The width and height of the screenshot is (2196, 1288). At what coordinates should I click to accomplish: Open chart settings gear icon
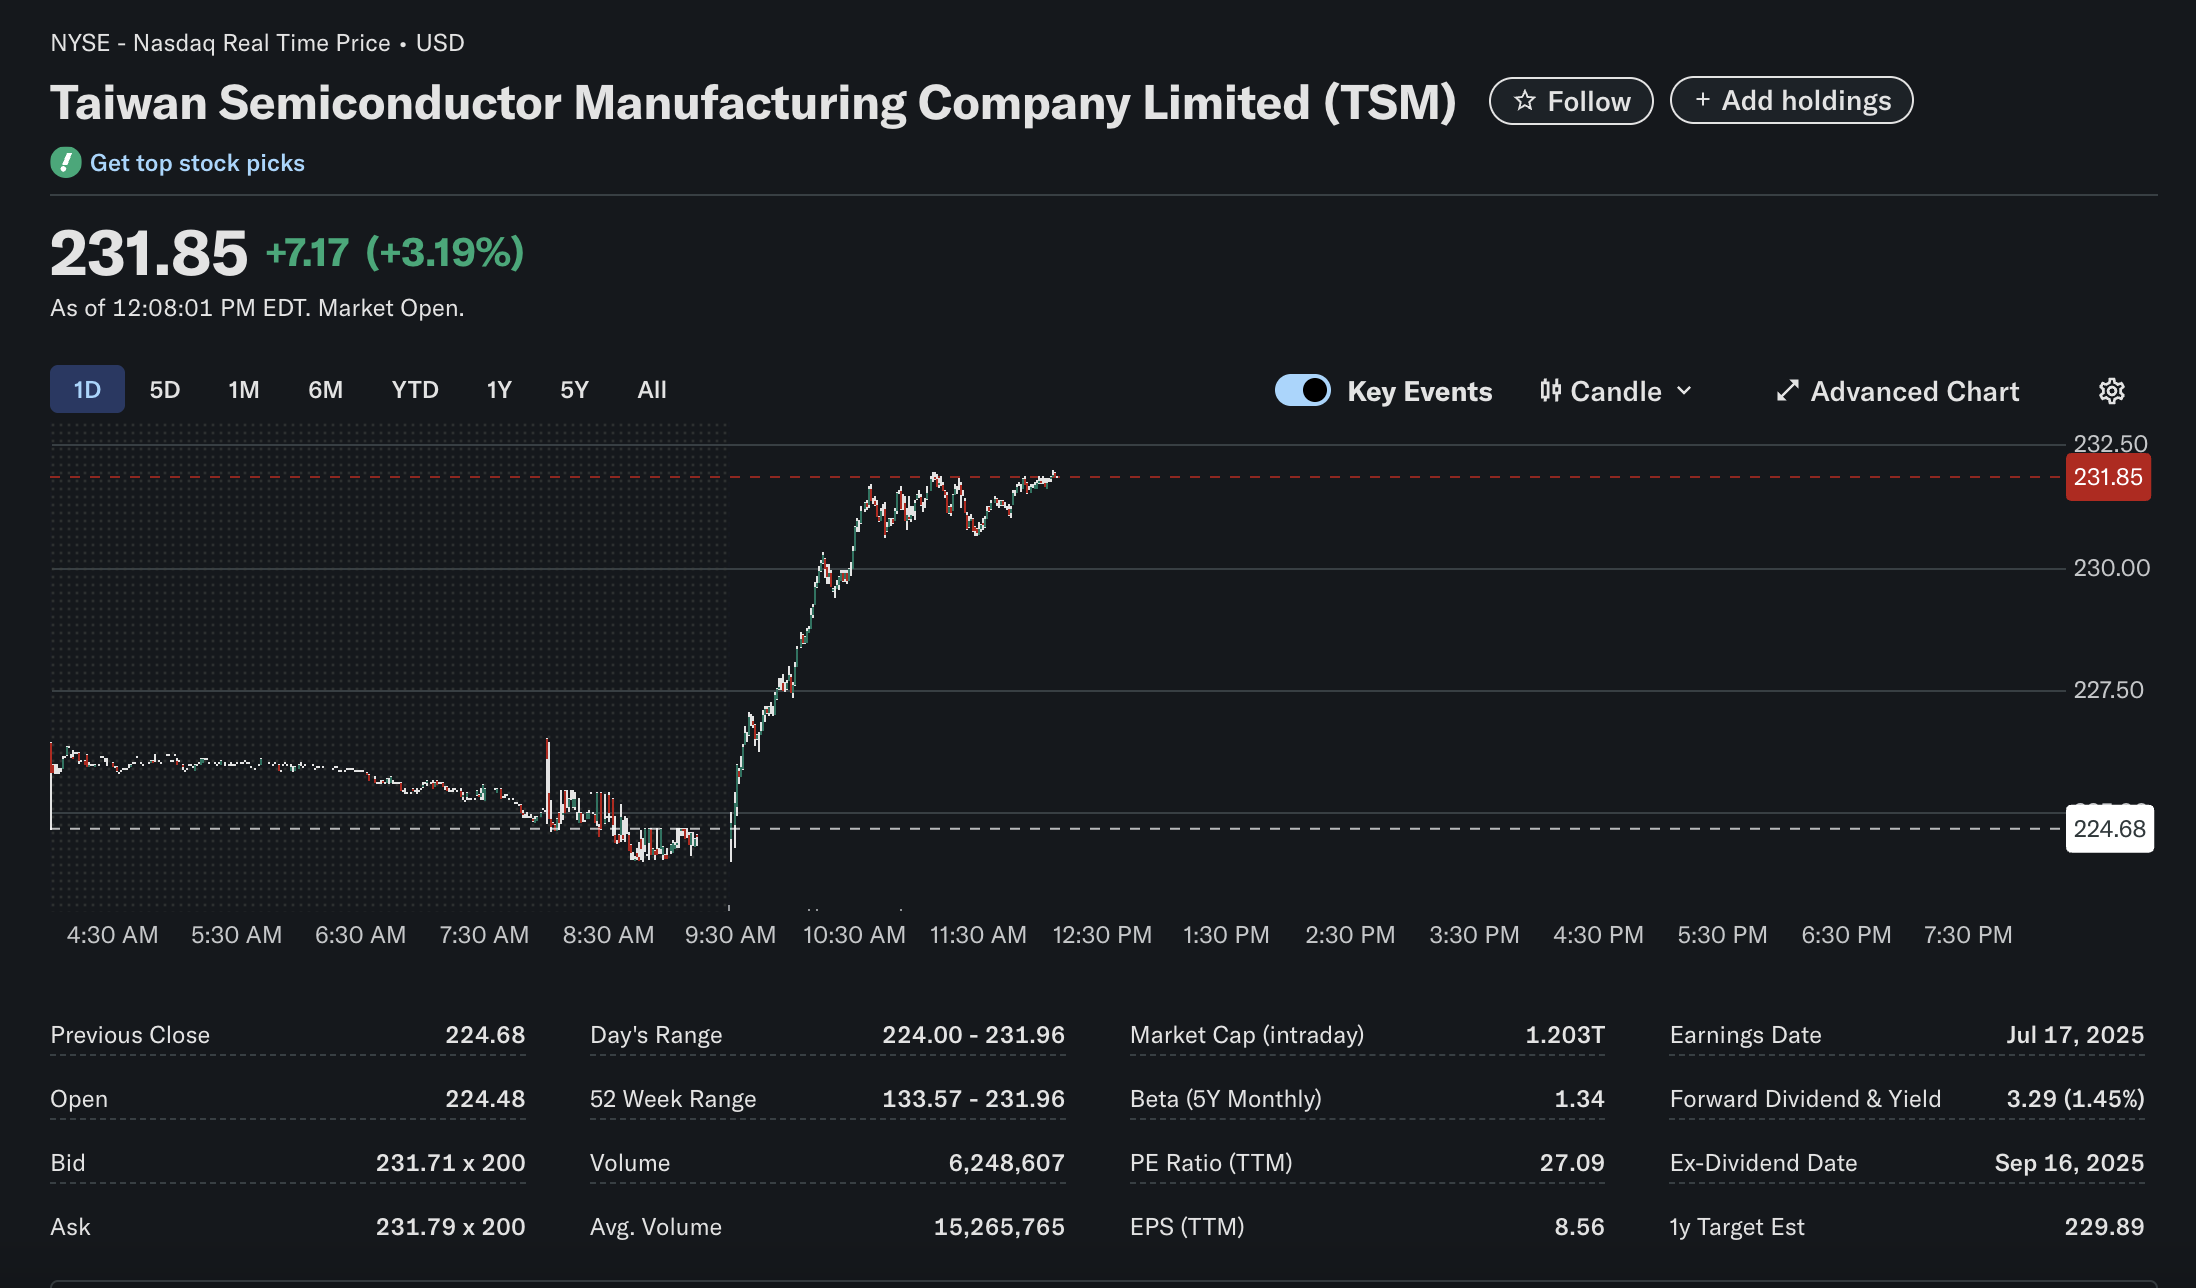[x=2111, y=391]
